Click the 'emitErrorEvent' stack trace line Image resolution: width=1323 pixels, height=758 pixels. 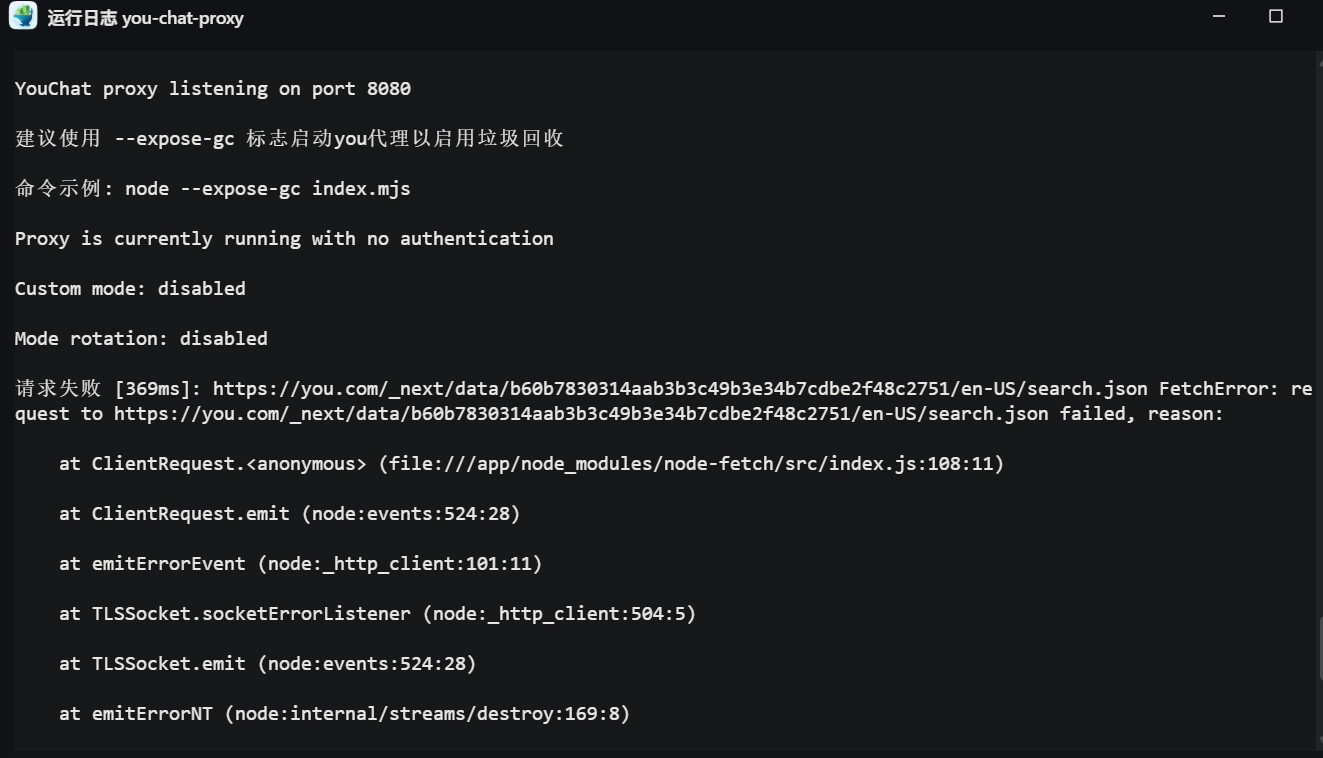[x=300, y=564]
